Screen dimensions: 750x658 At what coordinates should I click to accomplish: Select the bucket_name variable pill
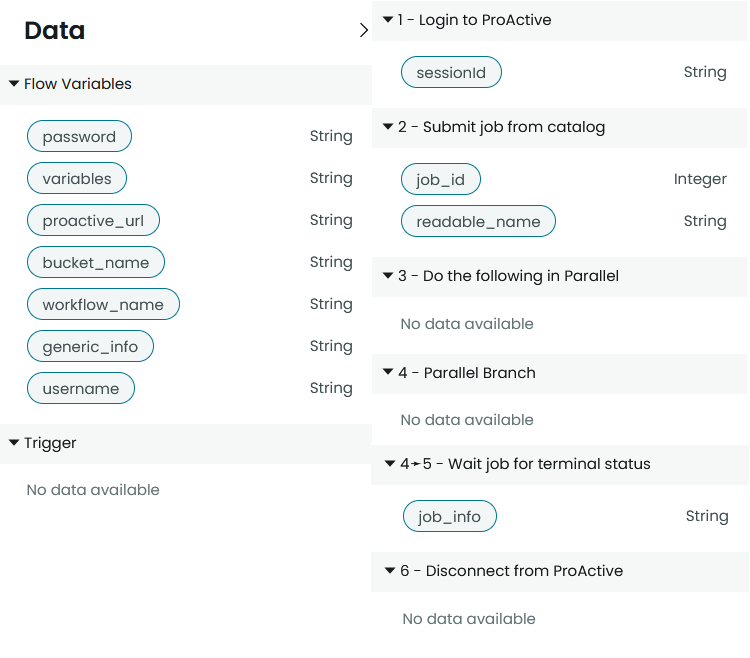click(x=96, y=262)
